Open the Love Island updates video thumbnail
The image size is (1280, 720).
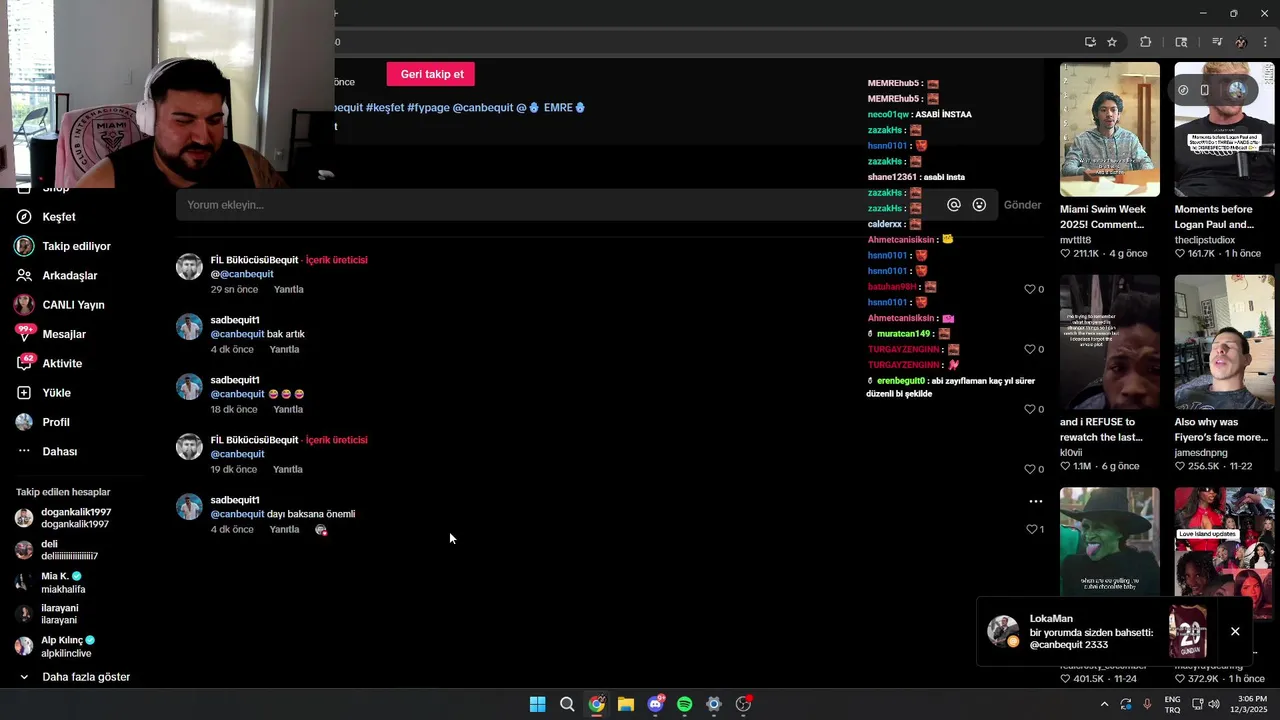pos(1224,540)
